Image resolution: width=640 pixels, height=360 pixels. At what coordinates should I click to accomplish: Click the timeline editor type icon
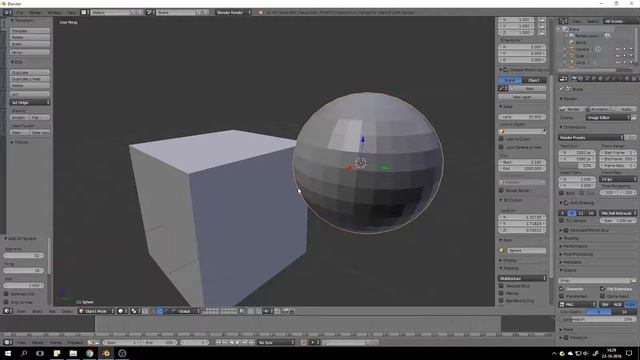pos(8,342)
